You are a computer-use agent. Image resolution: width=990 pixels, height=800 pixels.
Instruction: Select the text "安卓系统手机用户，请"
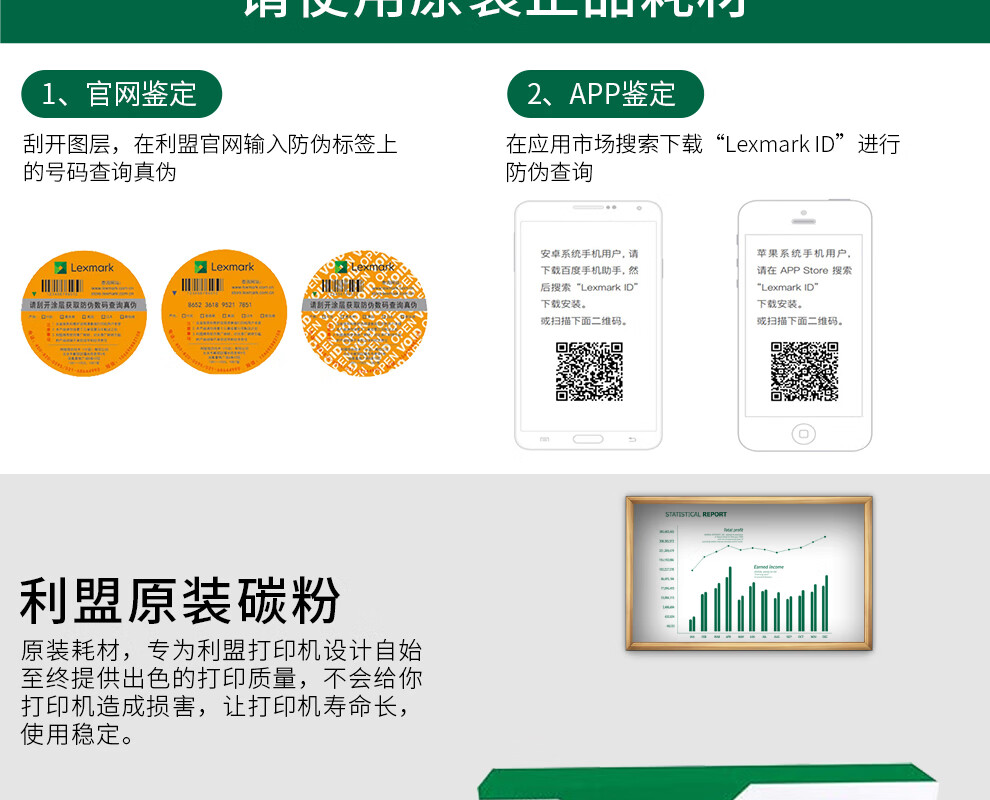pyautogui.click(x=589, y=254)
